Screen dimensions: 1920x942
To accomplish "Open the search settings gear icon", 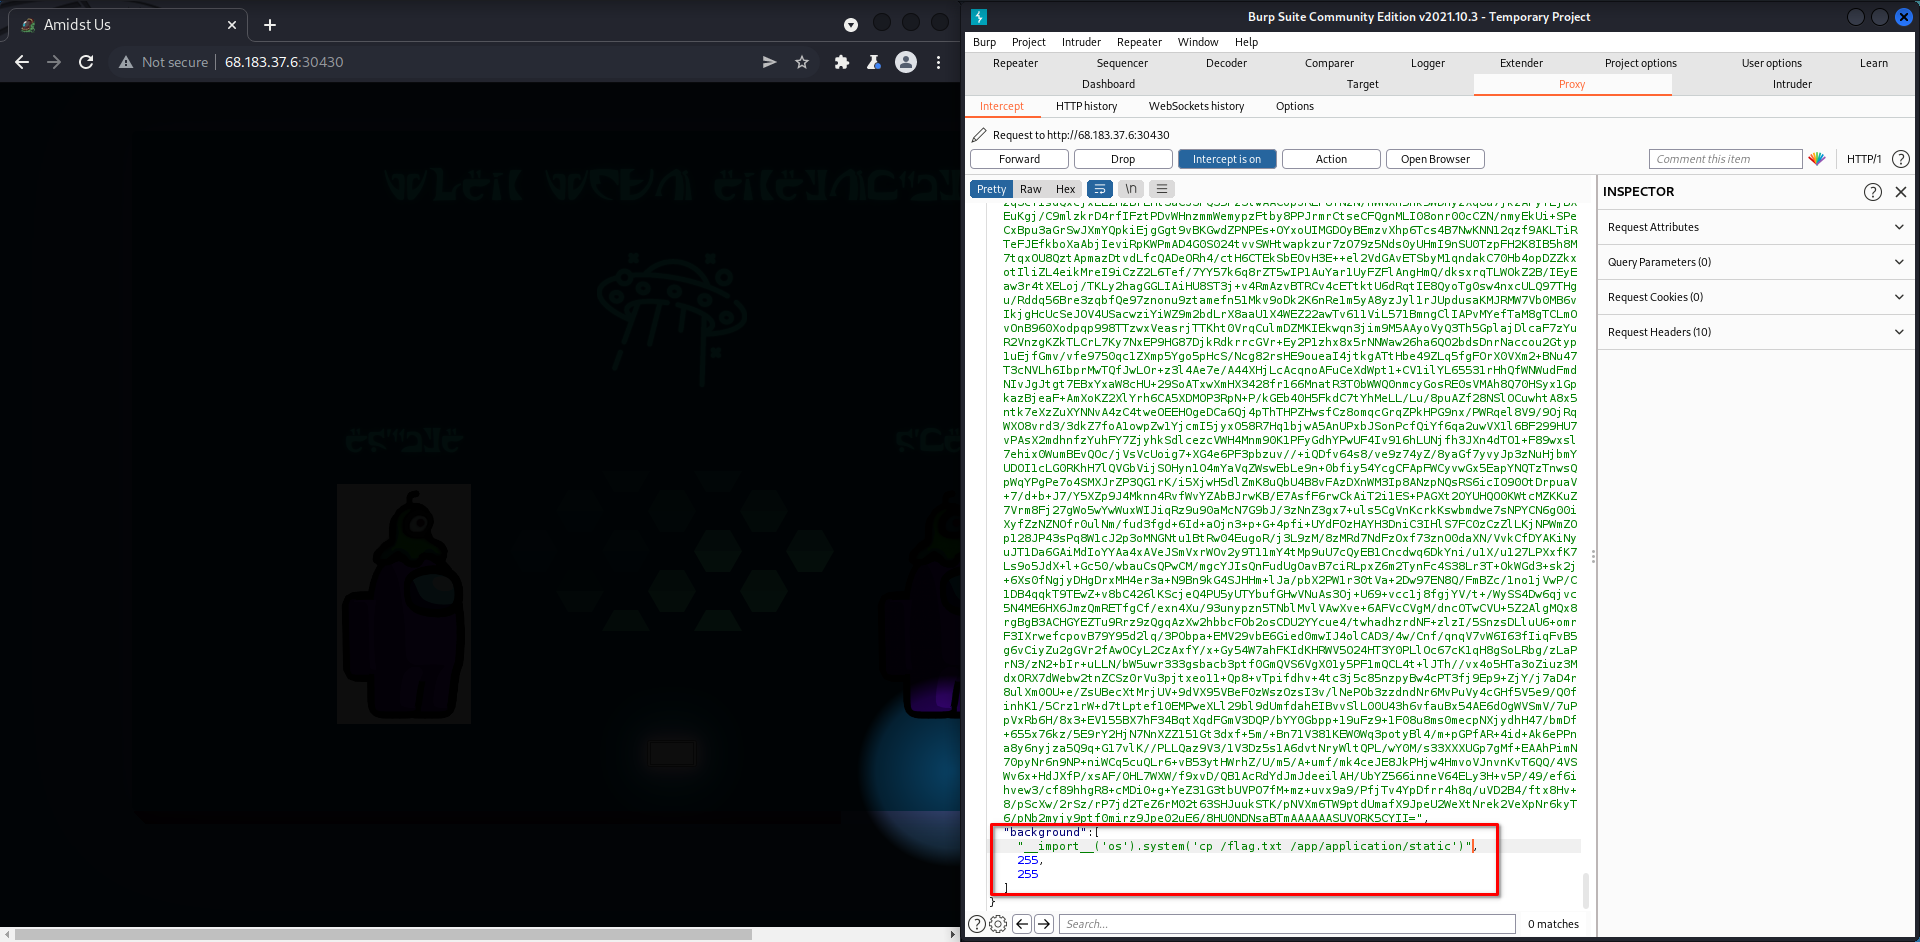I will click(998, 924).
